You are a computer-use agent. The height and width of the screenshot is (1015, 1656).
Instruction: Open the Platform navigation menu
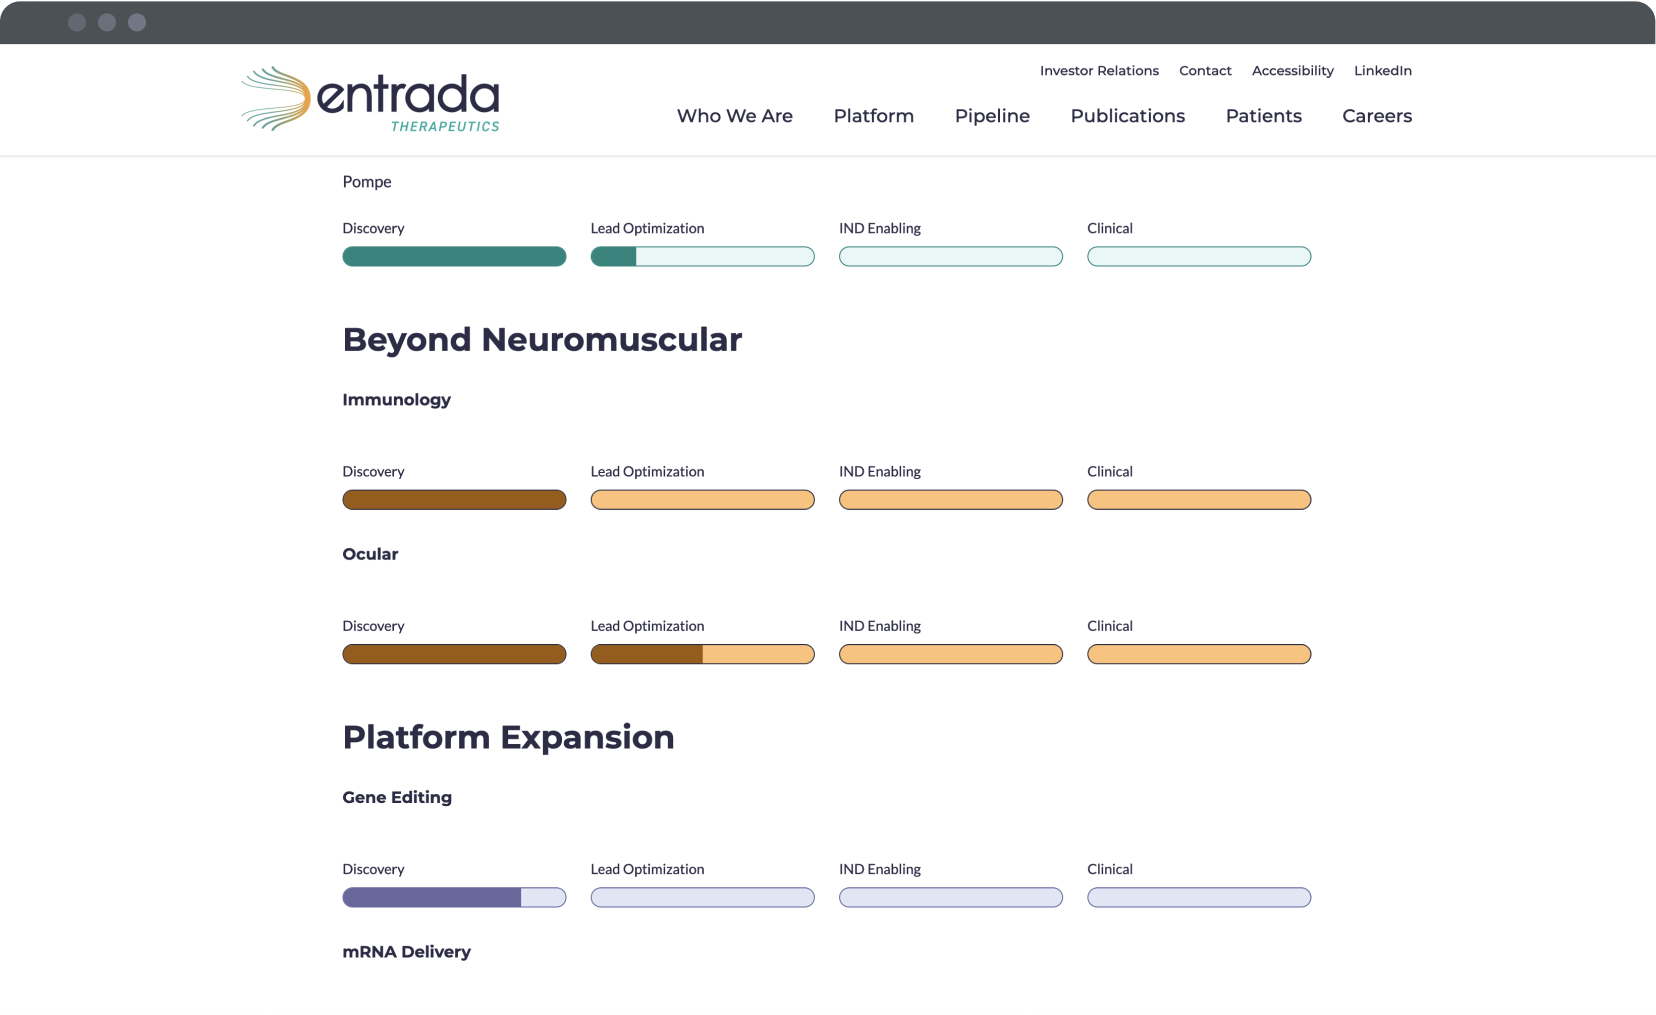[873, 116]
